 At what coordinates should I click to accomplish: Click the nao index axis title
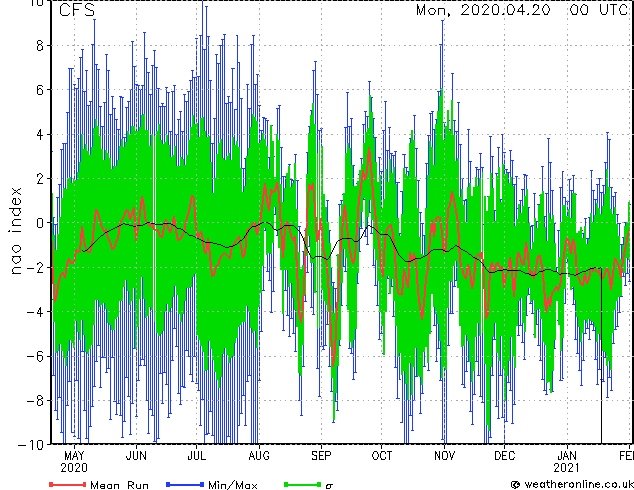[15, 231]
